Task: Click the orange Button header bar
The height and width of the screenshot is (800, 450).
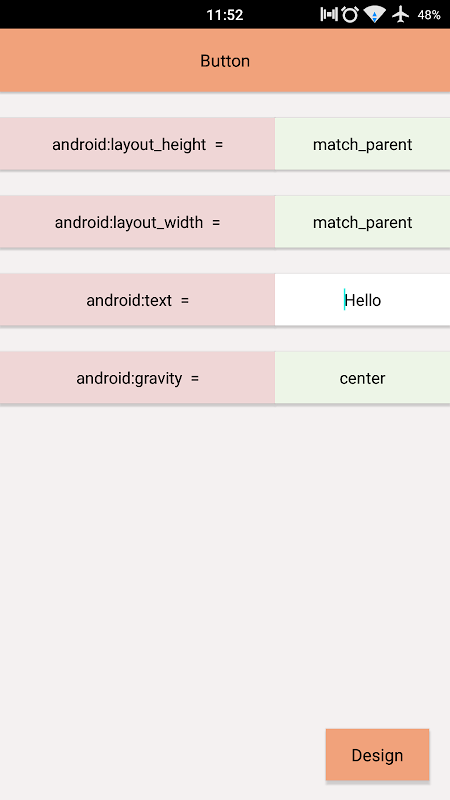Action: click(225, 60)
